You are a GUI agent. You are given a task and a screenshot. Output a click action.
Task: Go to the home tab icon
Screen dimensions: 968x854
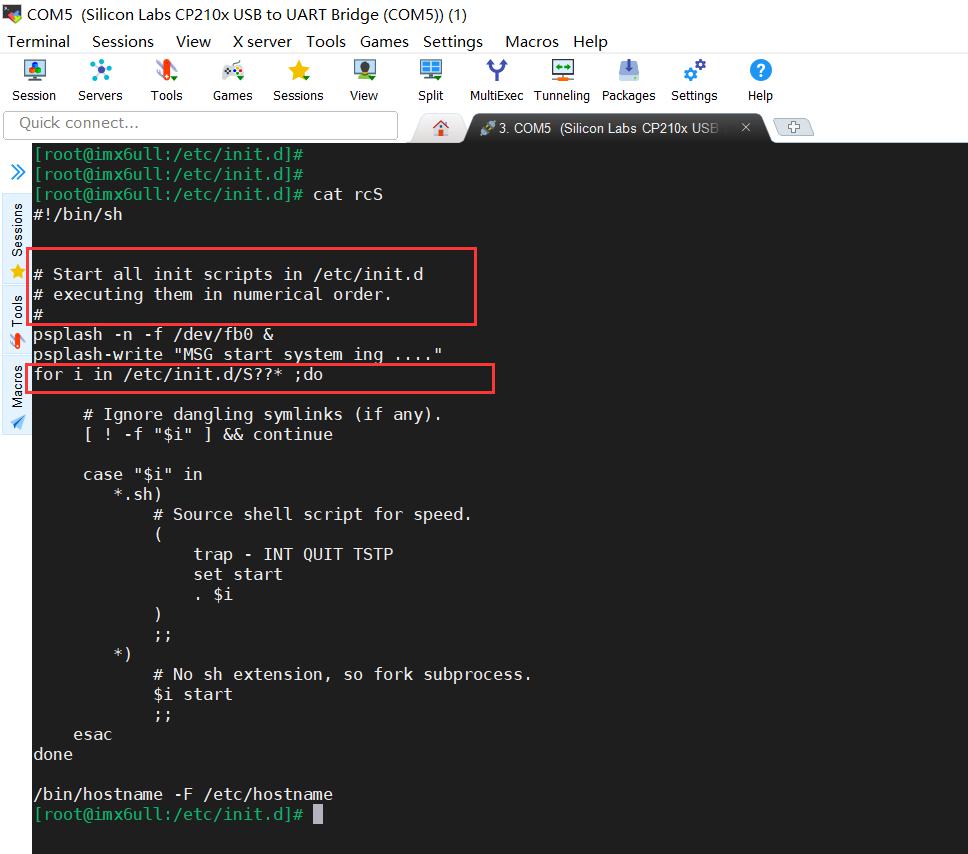tap(441, 128)
